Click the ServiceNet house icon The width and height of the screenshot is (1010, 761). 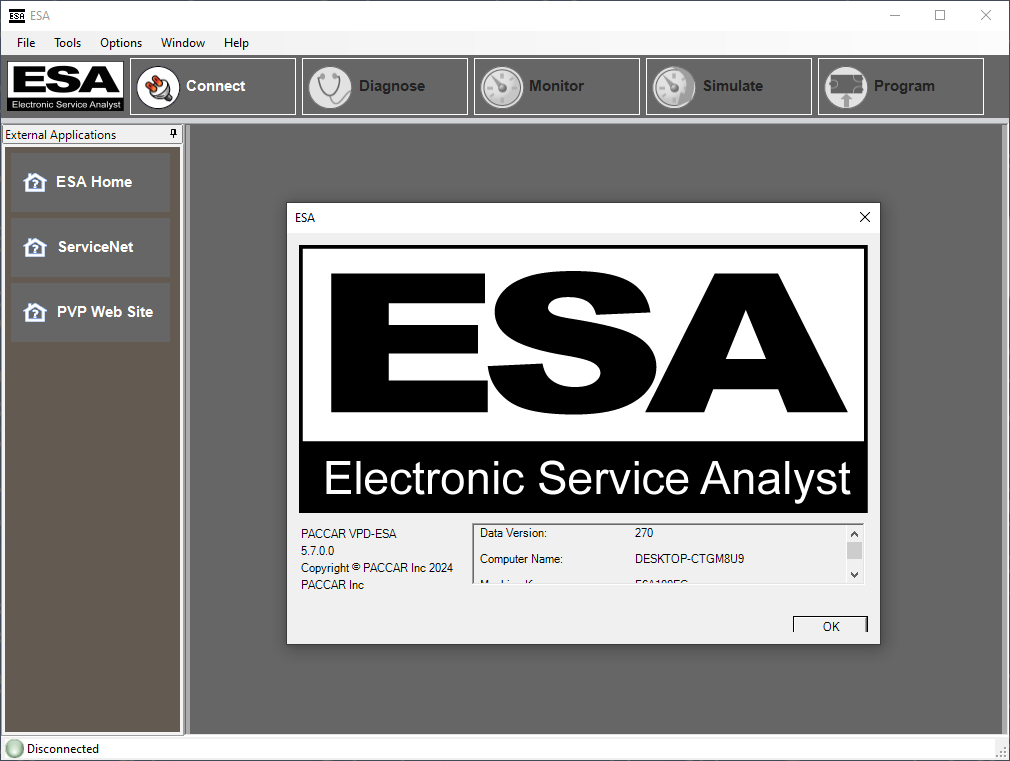35,247
